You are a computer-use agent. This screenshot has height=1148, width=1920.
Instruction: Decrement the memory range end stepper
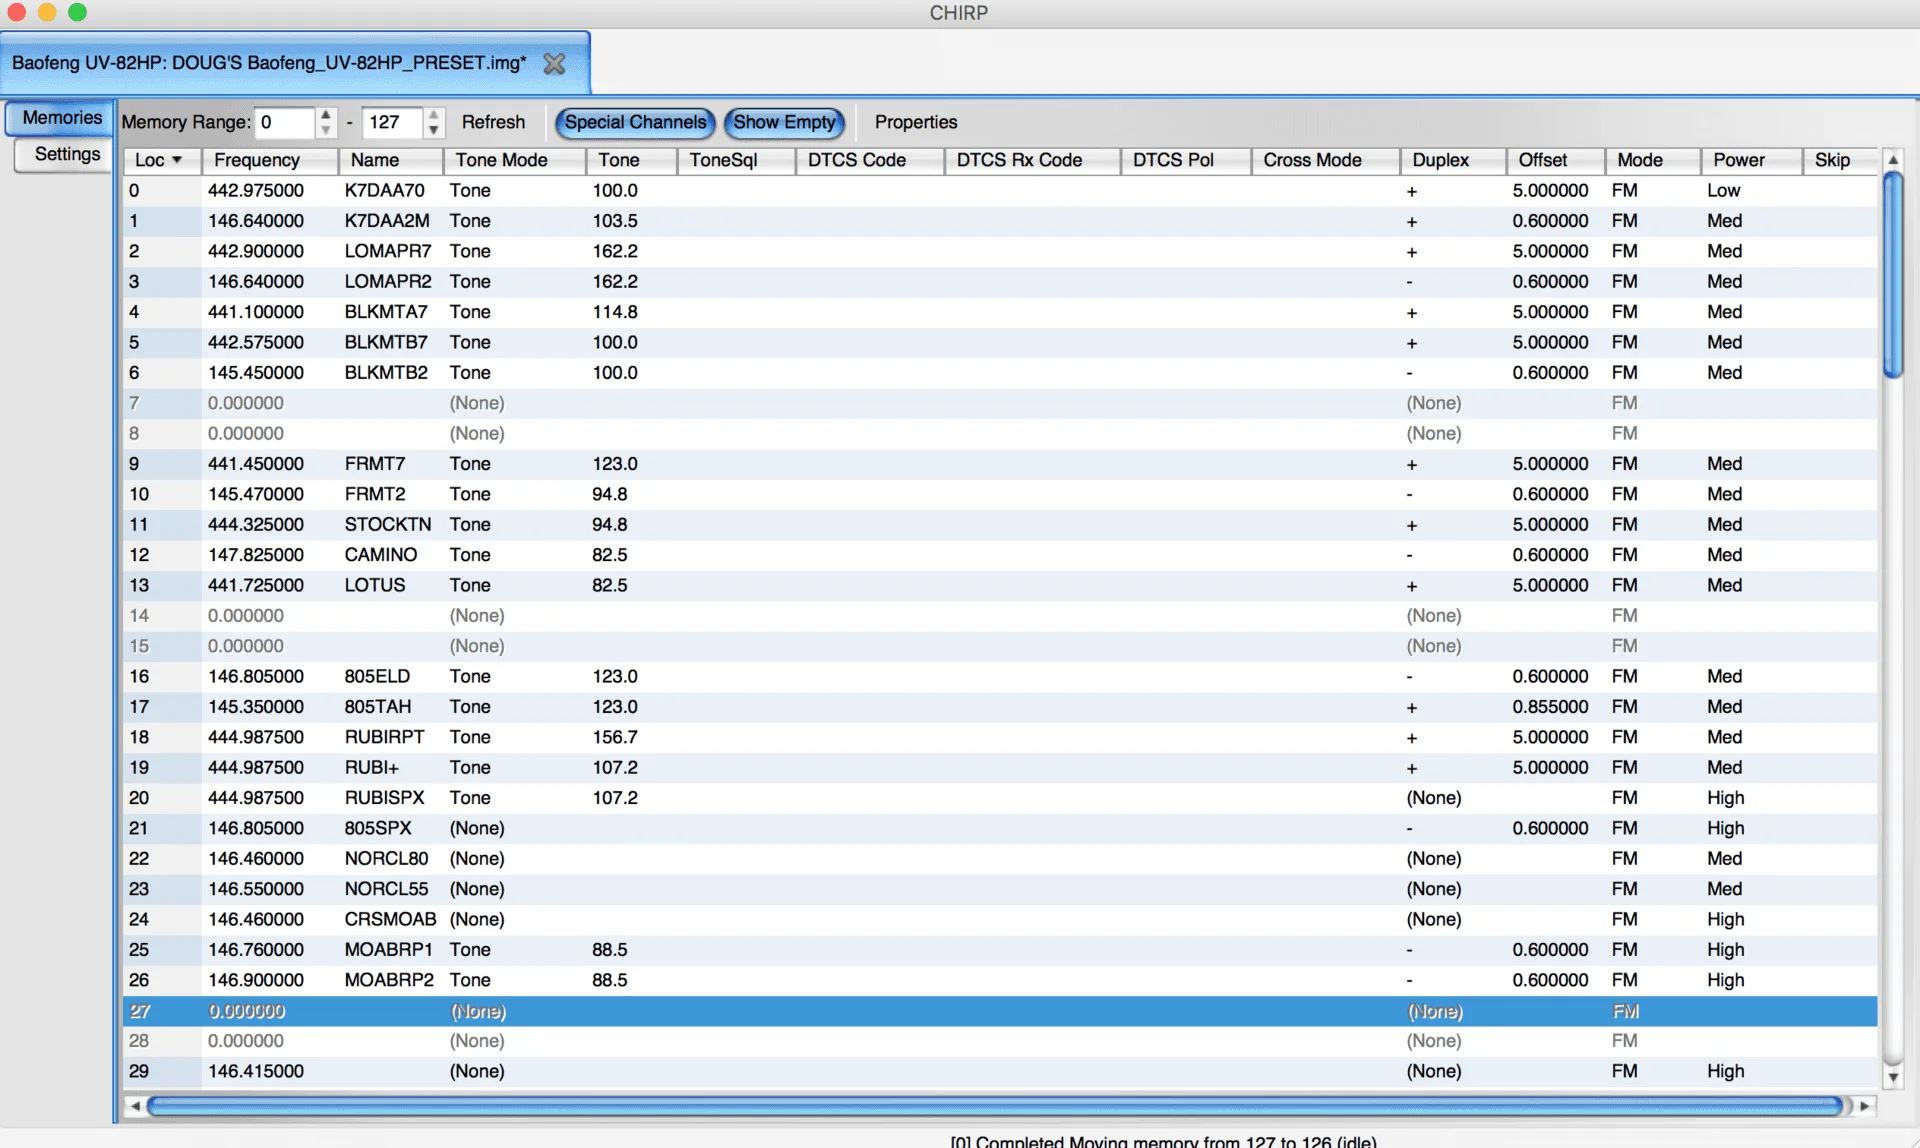click(x=433, y=130)
